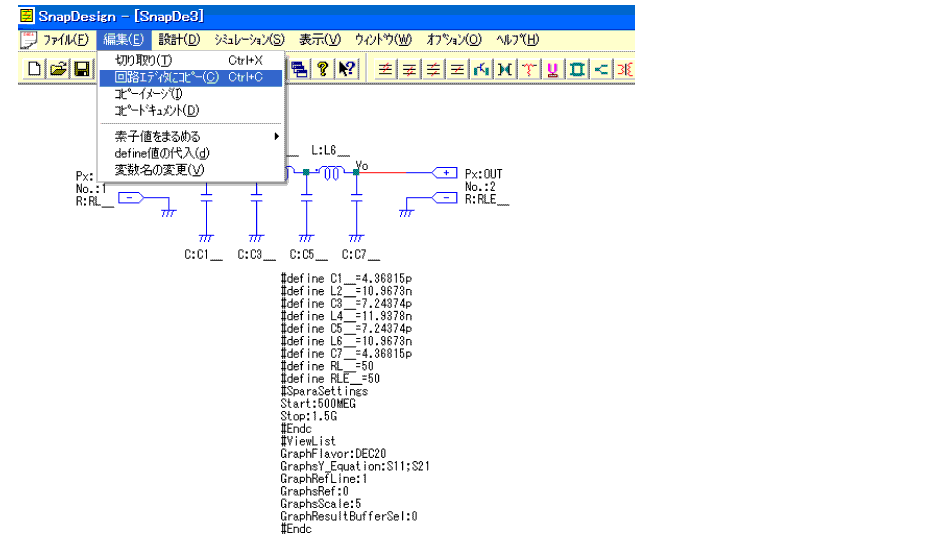Click the OUT port plus terminal symbol
The width and height of the screenshot is (937, 534).
click(445, 173)
